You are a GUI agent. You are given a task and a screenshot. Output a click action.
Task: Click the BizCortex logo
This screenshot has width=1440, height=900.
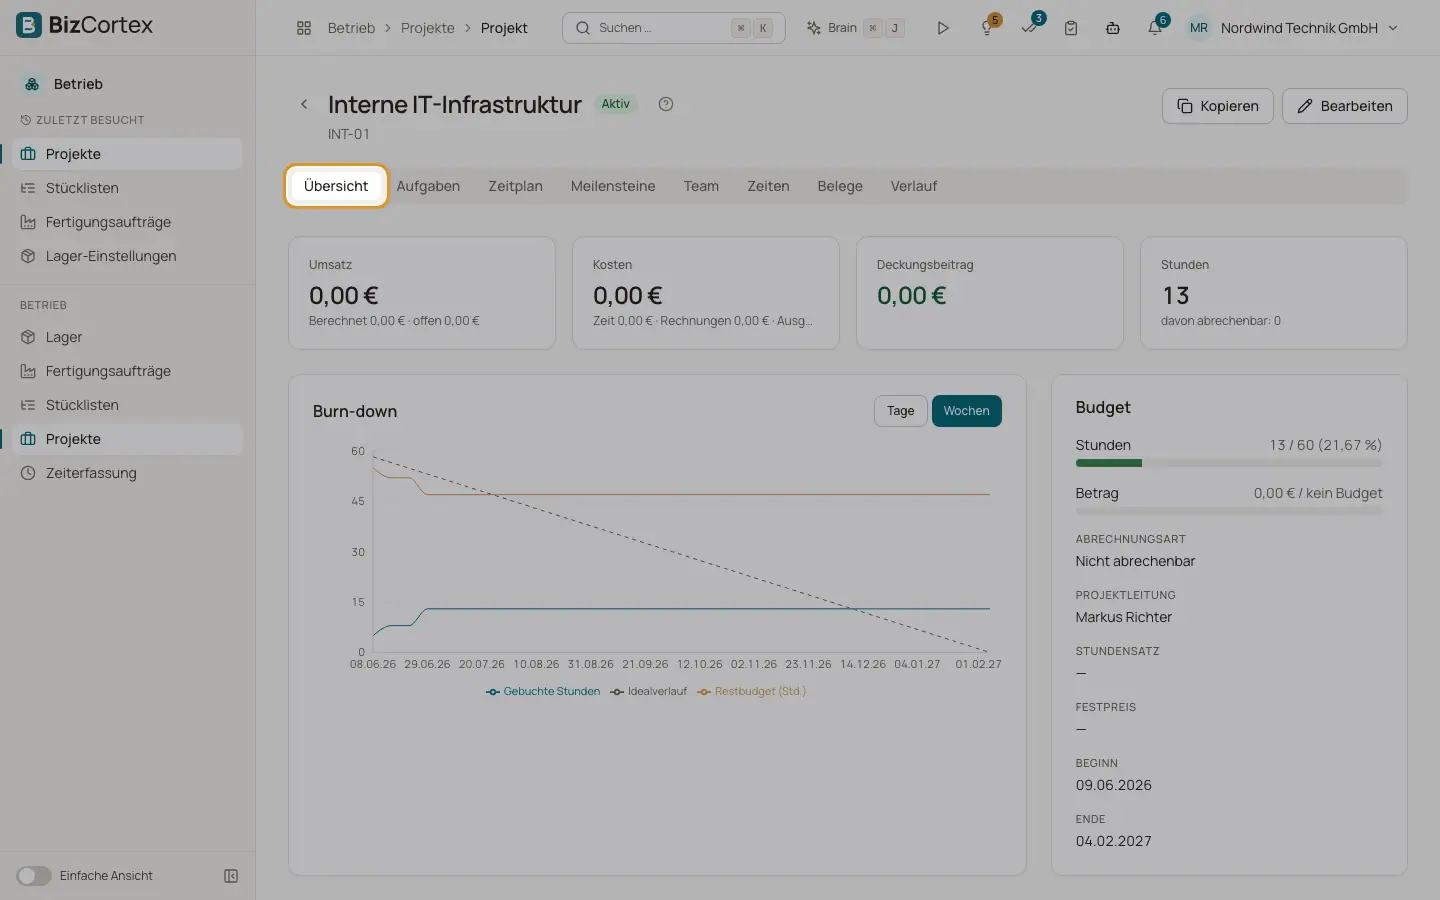85,25
